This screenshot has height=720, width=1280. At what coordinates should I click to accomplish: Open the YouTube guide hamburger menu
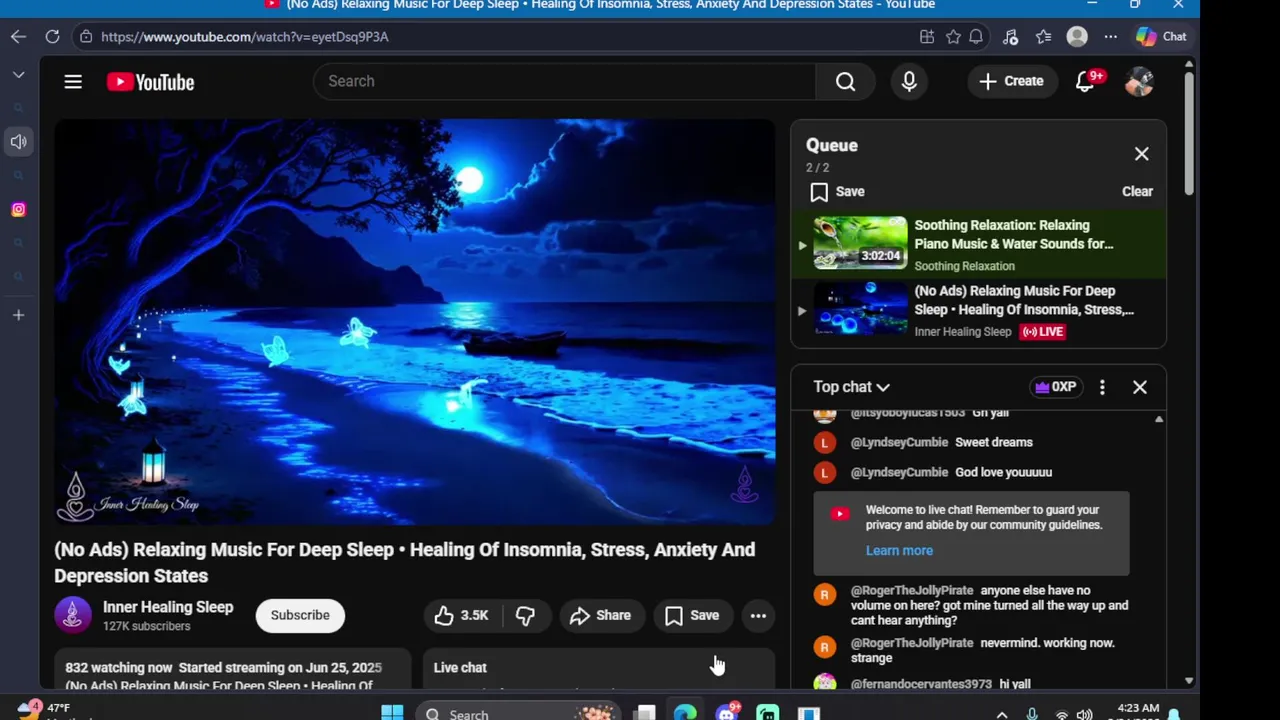click(73, 82)
